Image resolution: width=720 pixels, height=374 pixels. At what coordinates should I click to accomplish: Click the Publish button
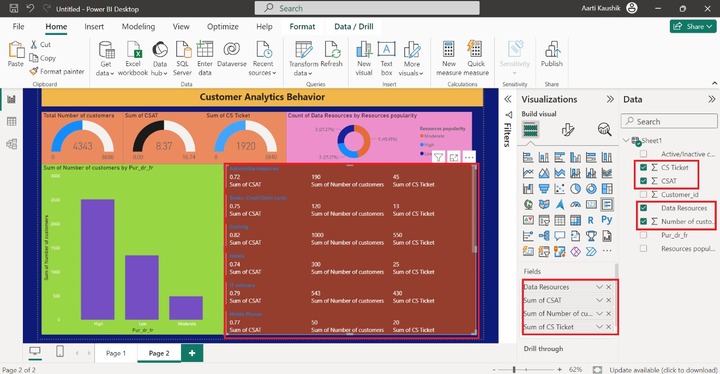551,54
